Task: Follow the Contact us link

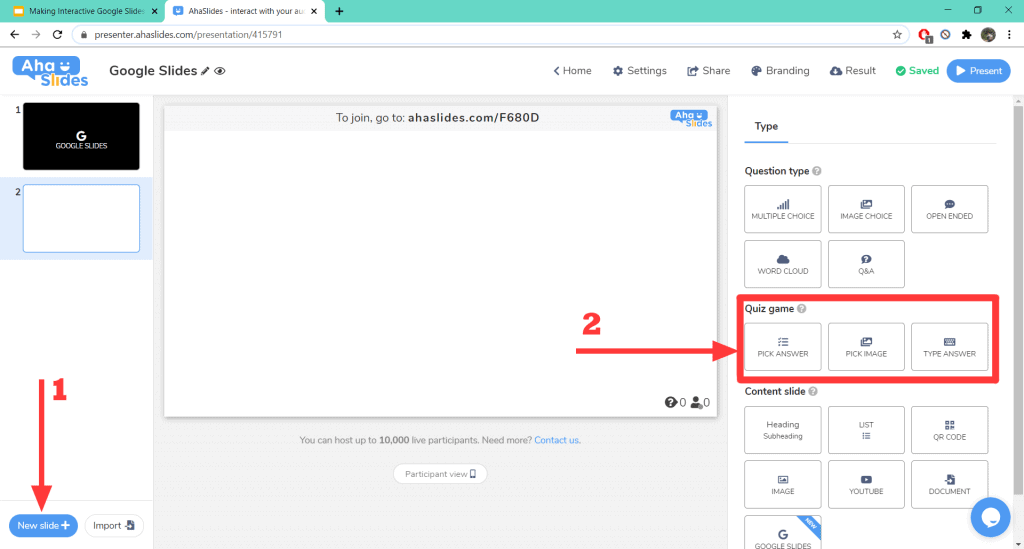Action: 556,440
